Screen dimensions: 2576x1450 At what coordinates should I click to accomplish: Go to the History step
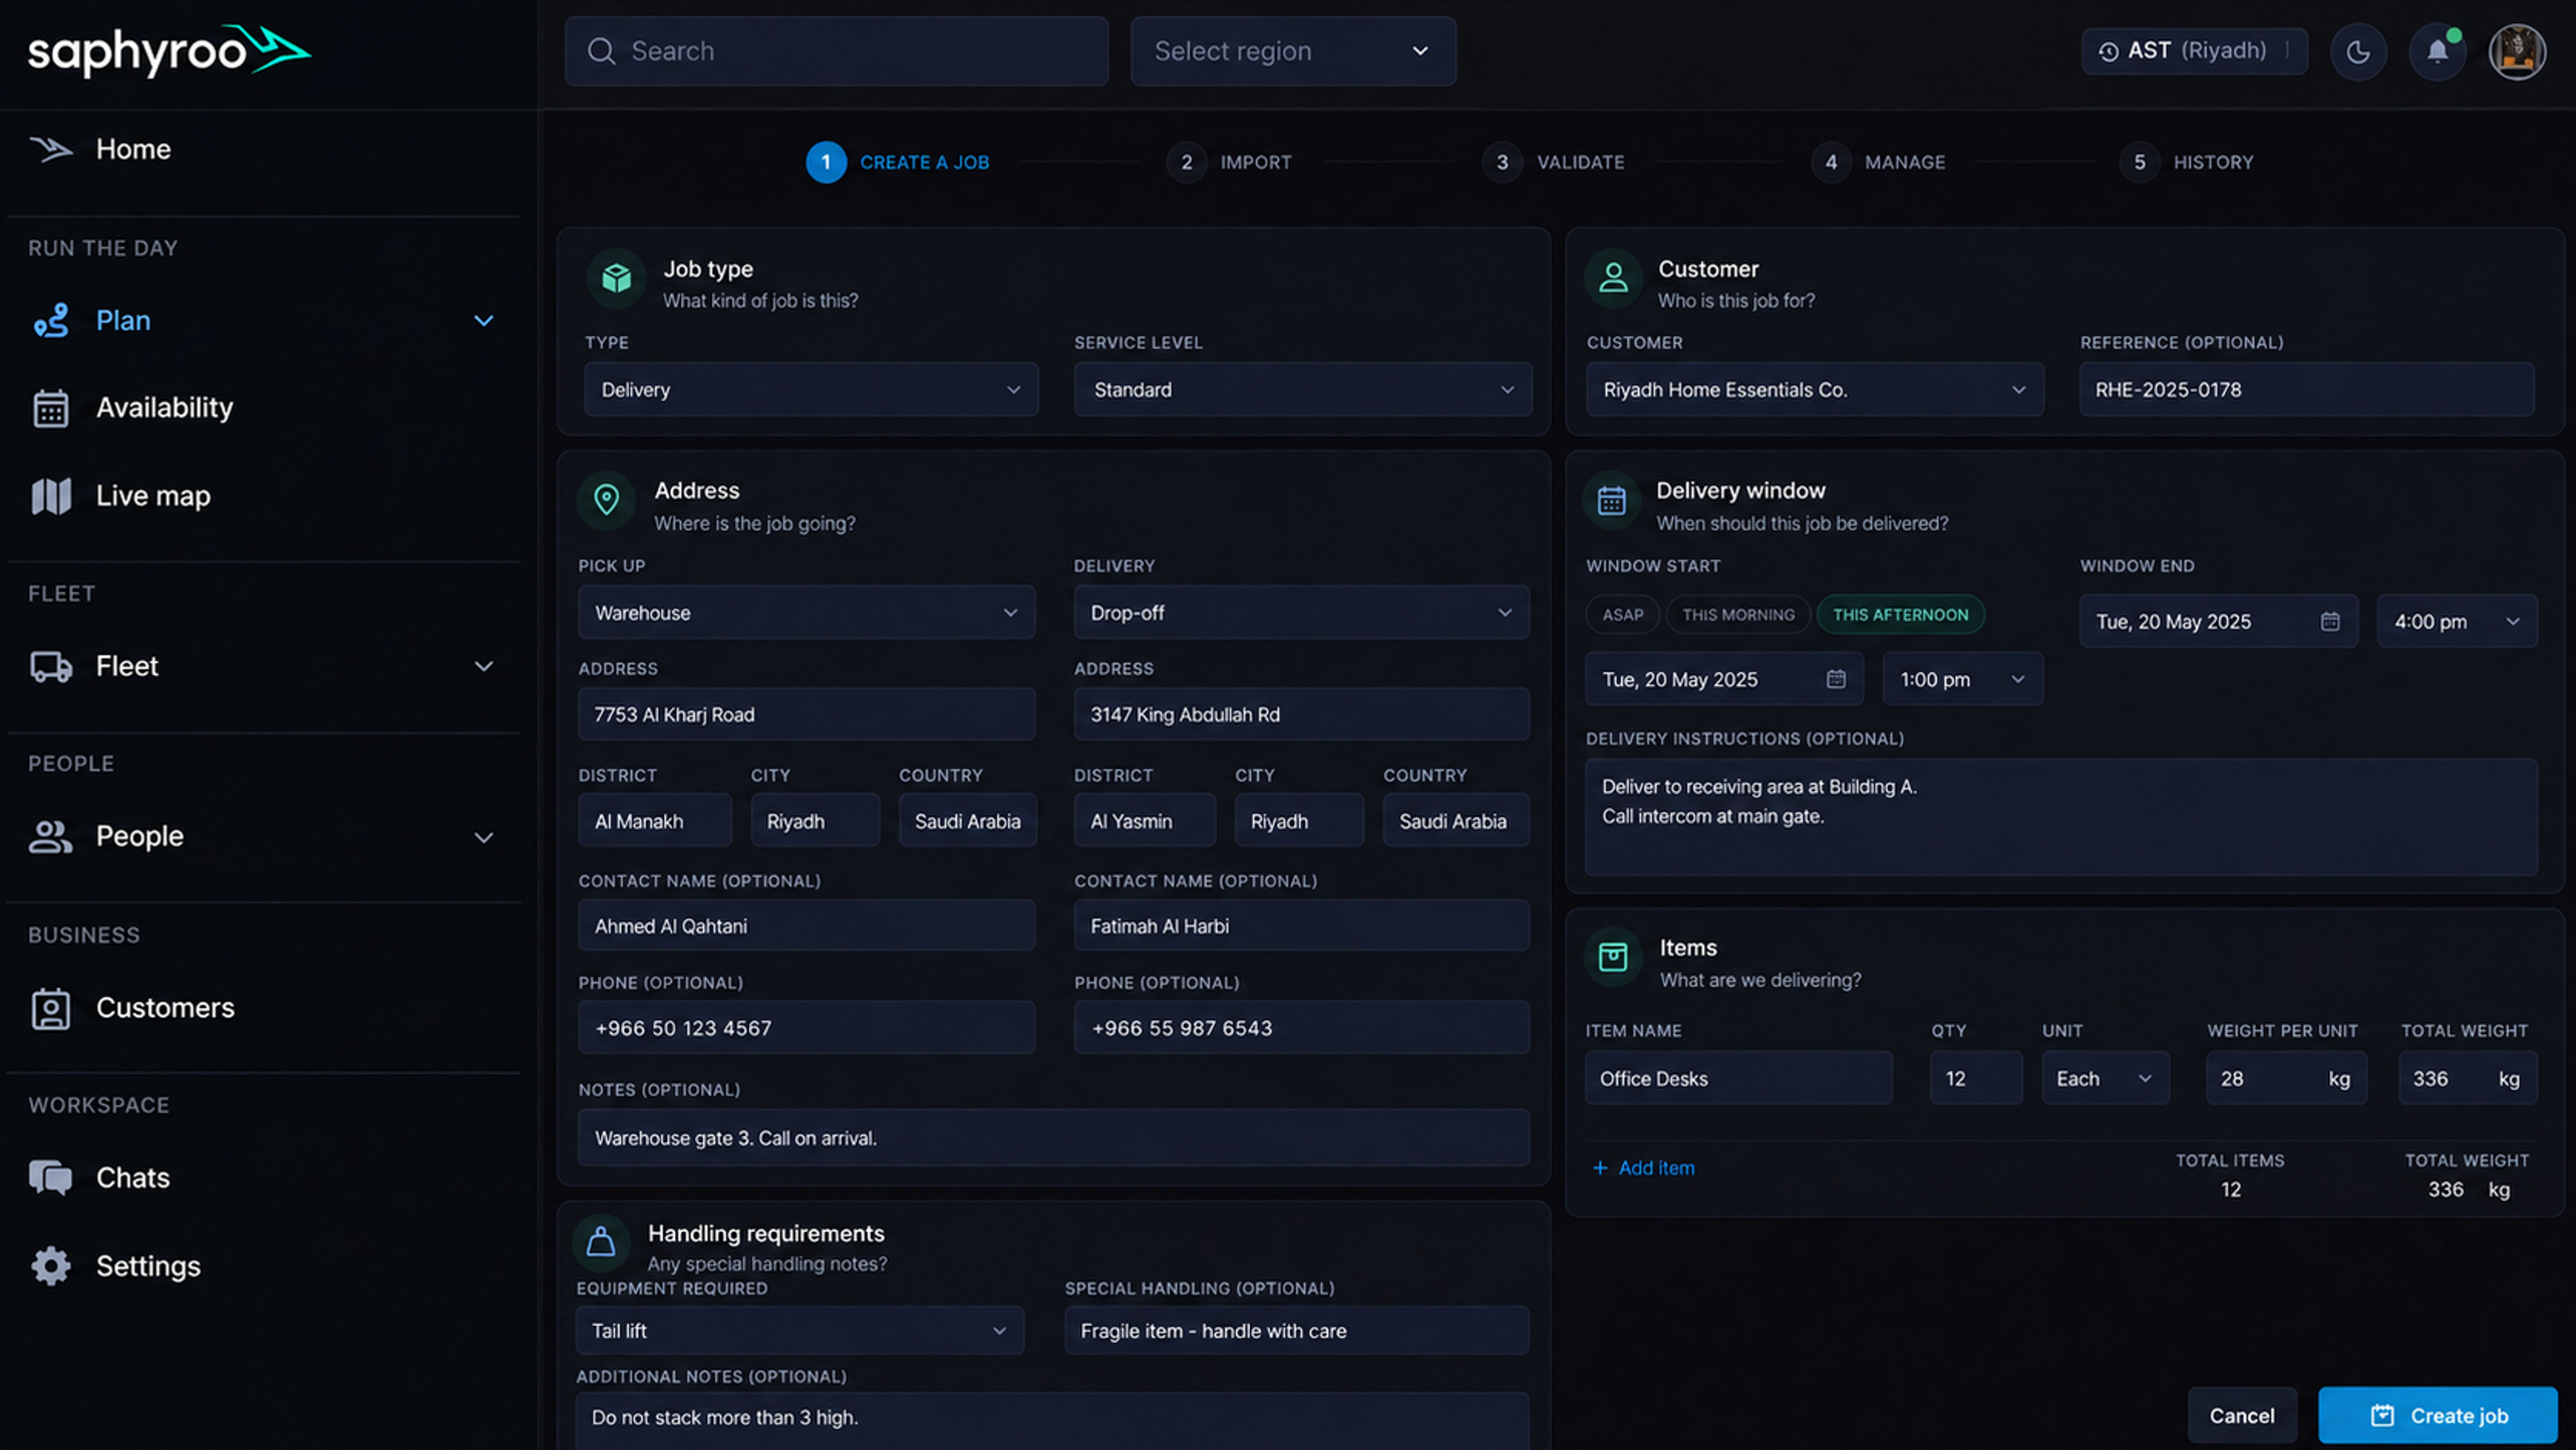click(2186, 162)
